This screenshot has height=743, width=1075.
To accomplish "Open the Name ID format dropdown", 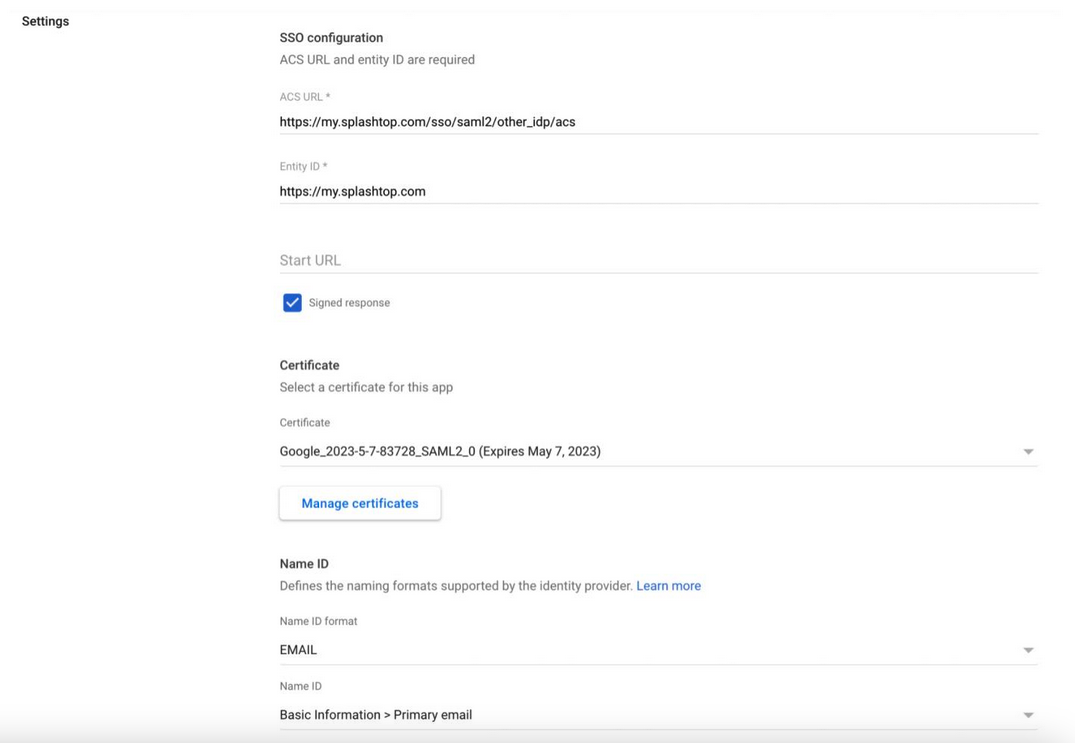I will [x=659, y=650].
